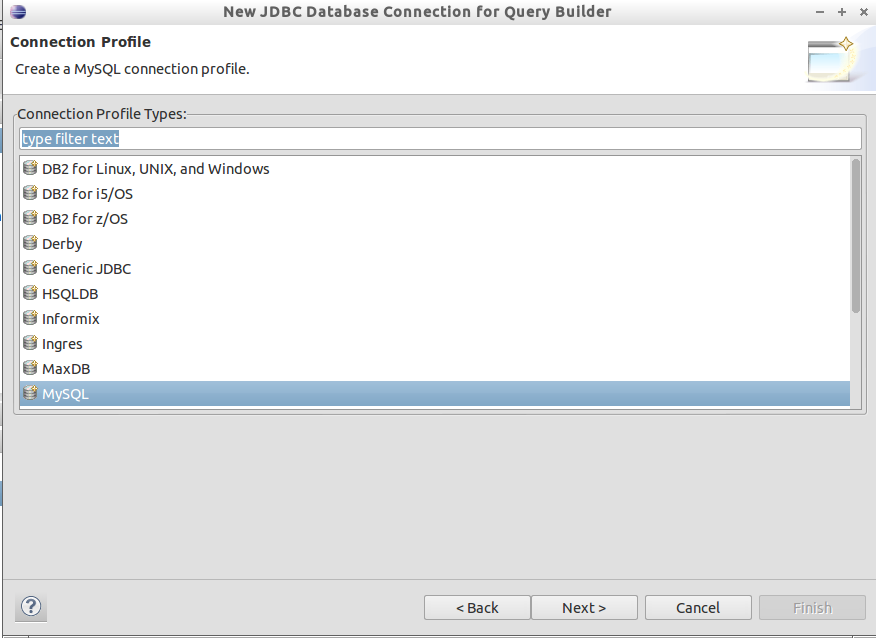Click the profile list vertical scrollbar thumb
The image size is (876, 638).
(855, 236)
